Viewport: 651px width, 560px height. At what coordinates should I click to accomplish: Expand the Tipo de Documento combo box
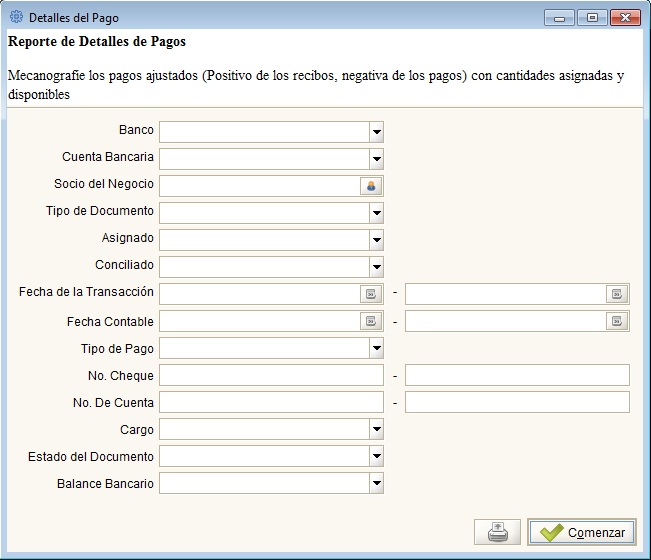tap(376, 212)
